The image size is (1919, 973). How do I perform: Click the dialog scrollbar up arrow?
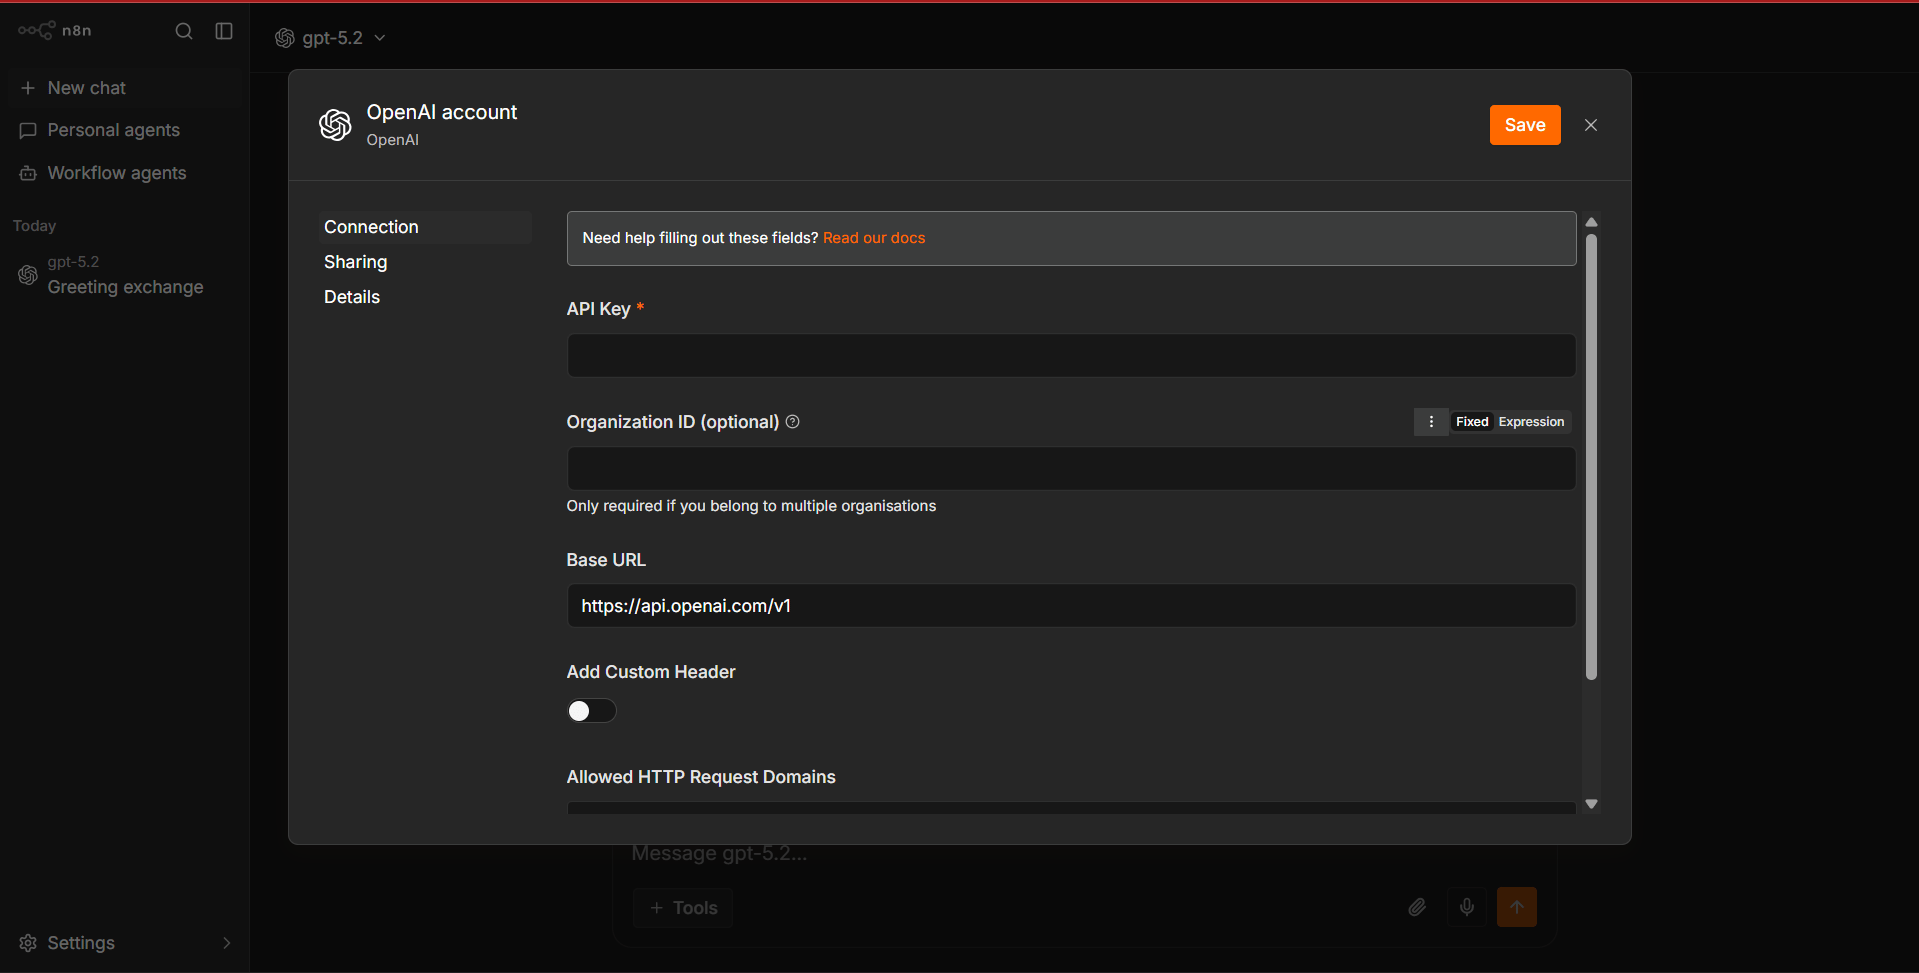tap(1591, 222)
